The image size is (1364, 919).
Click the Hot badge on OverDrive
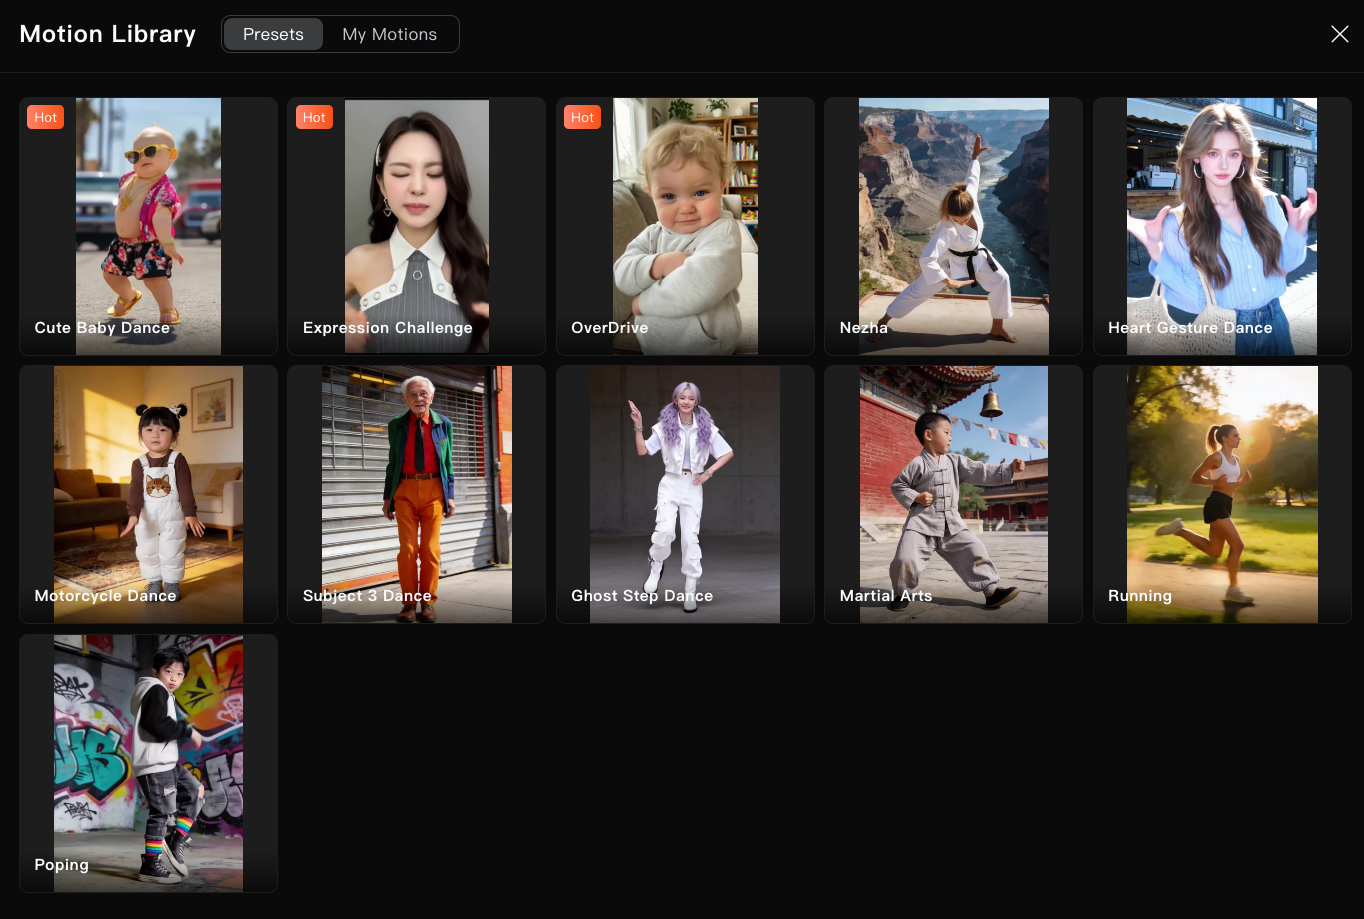(x=582, y=117)
